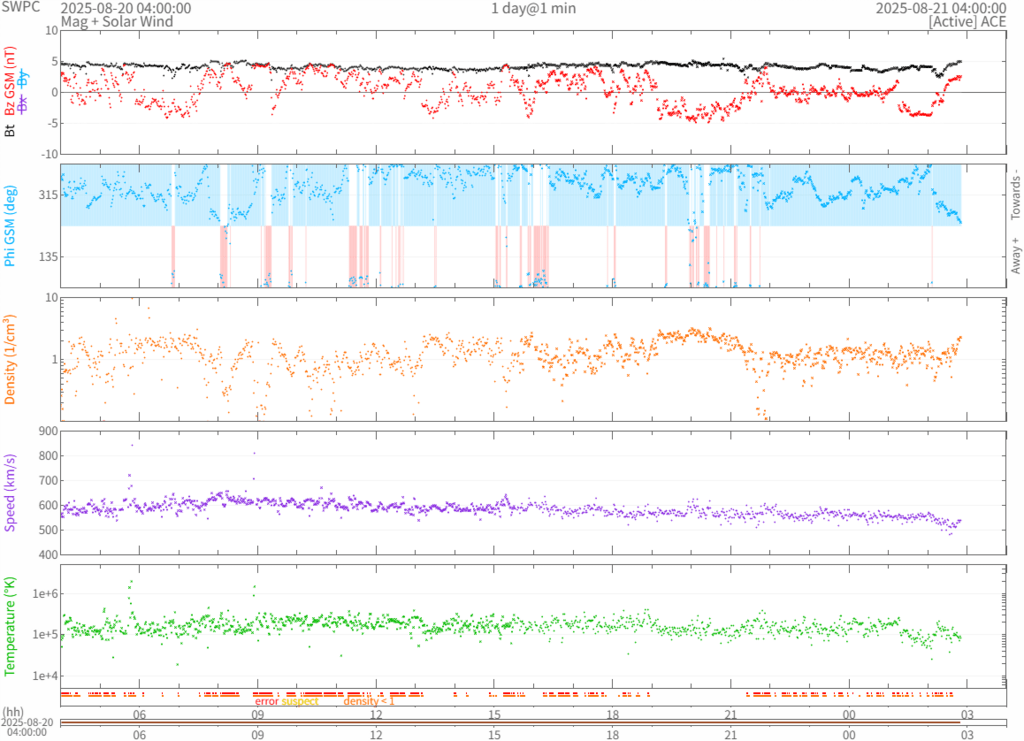Click the bottom timeline range bar
The width and height of the screenshot is (1024, 741).
532,722
